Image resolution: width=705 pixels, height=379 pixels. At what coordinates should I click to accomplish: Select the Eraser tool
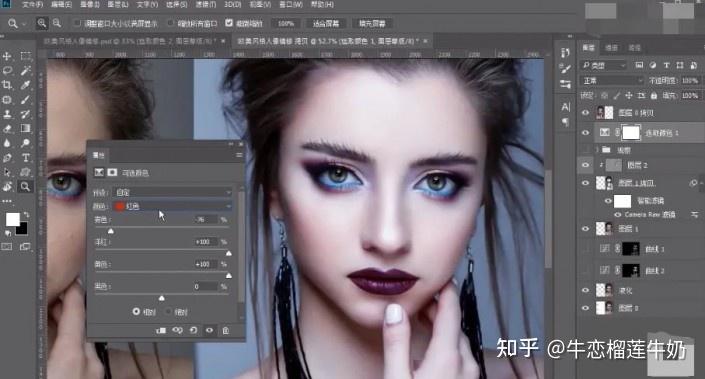[x=7, y=129]
